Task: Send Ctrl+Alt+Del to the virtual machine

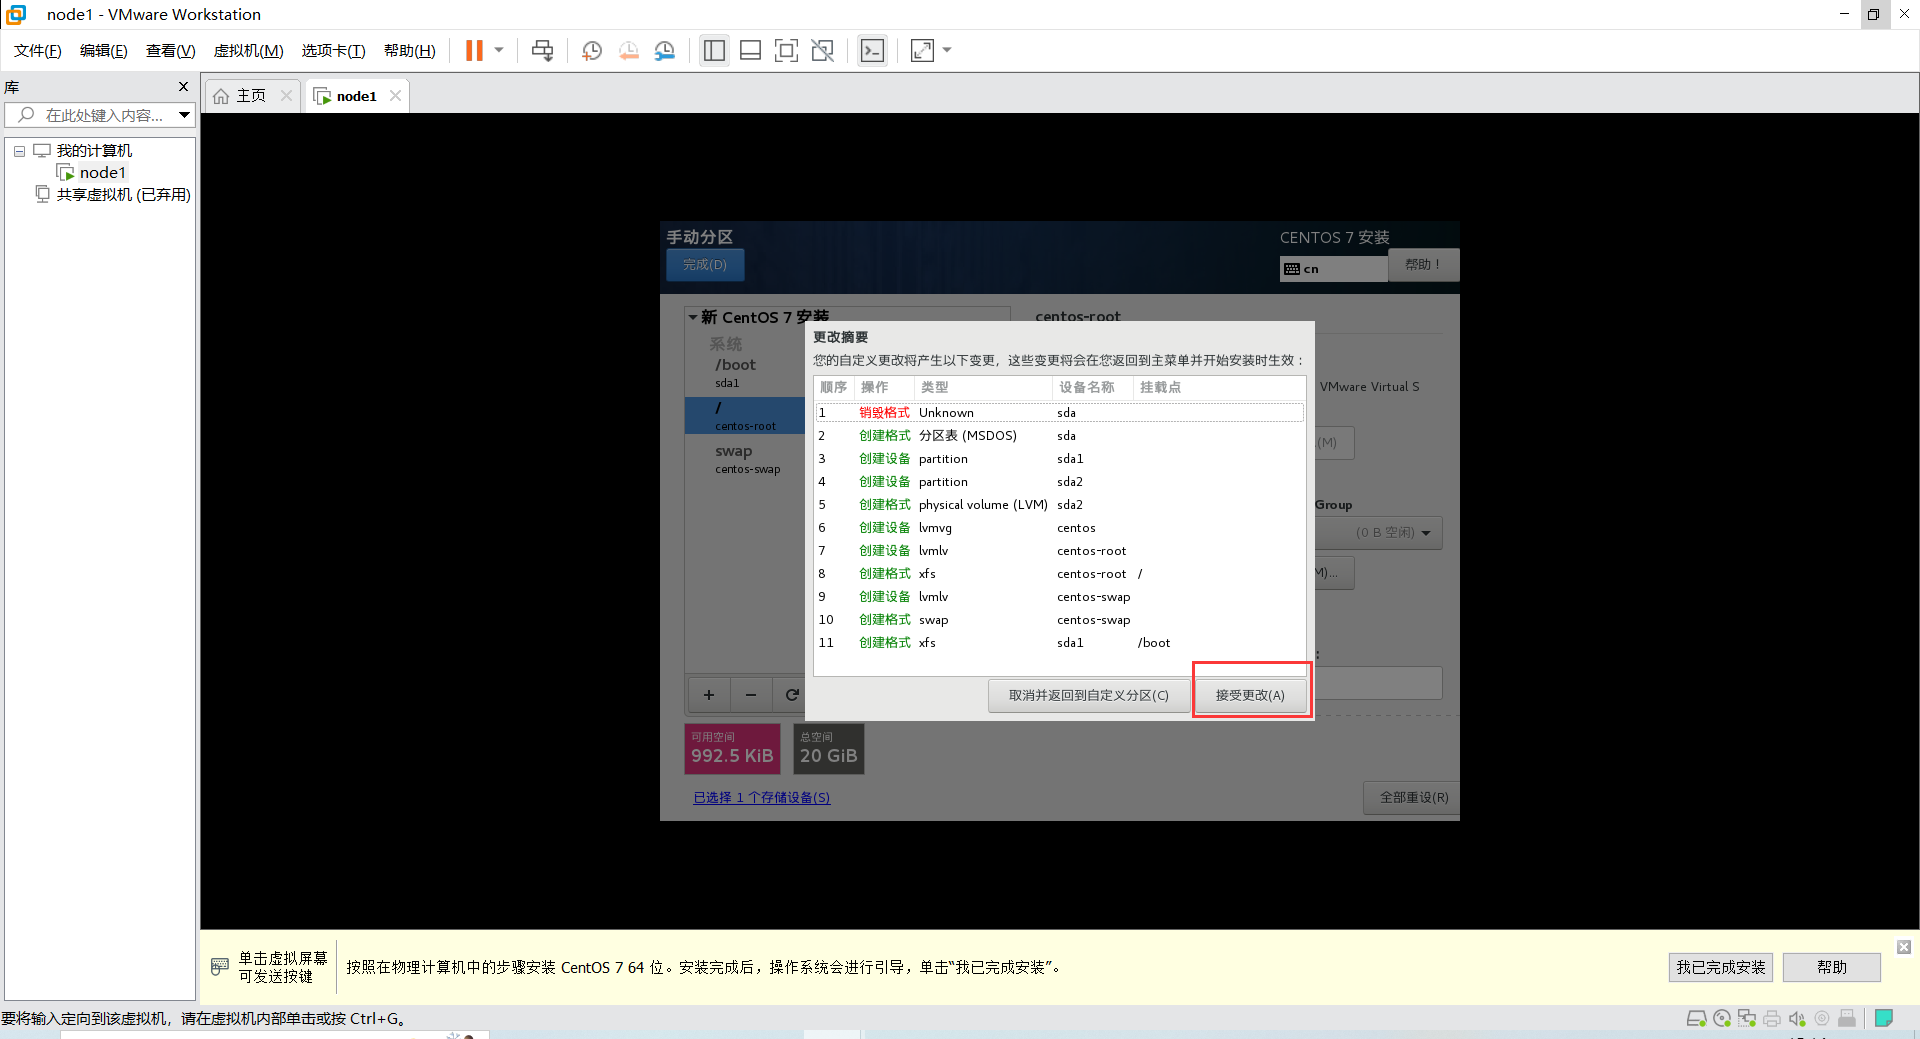Action: [x=542, y=50]
